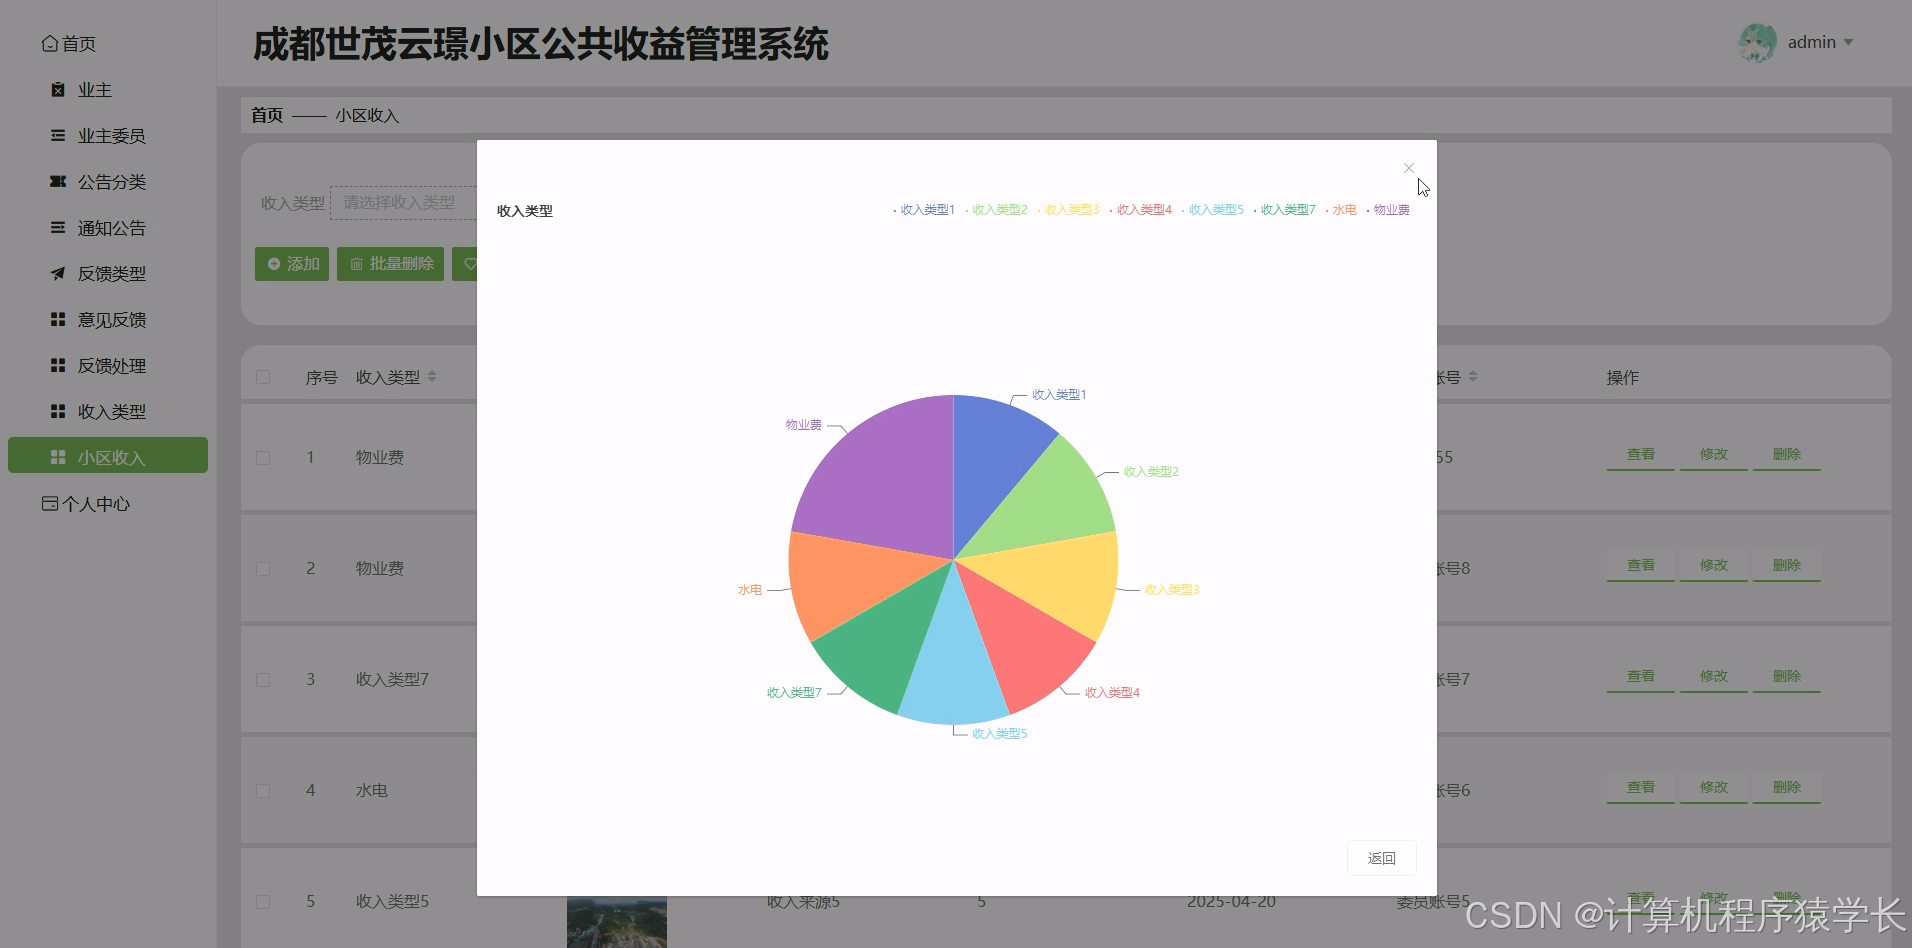1912x948 pixels.
Task: Open the 请选择收入类型 dropdown
Action: (400, 202)
